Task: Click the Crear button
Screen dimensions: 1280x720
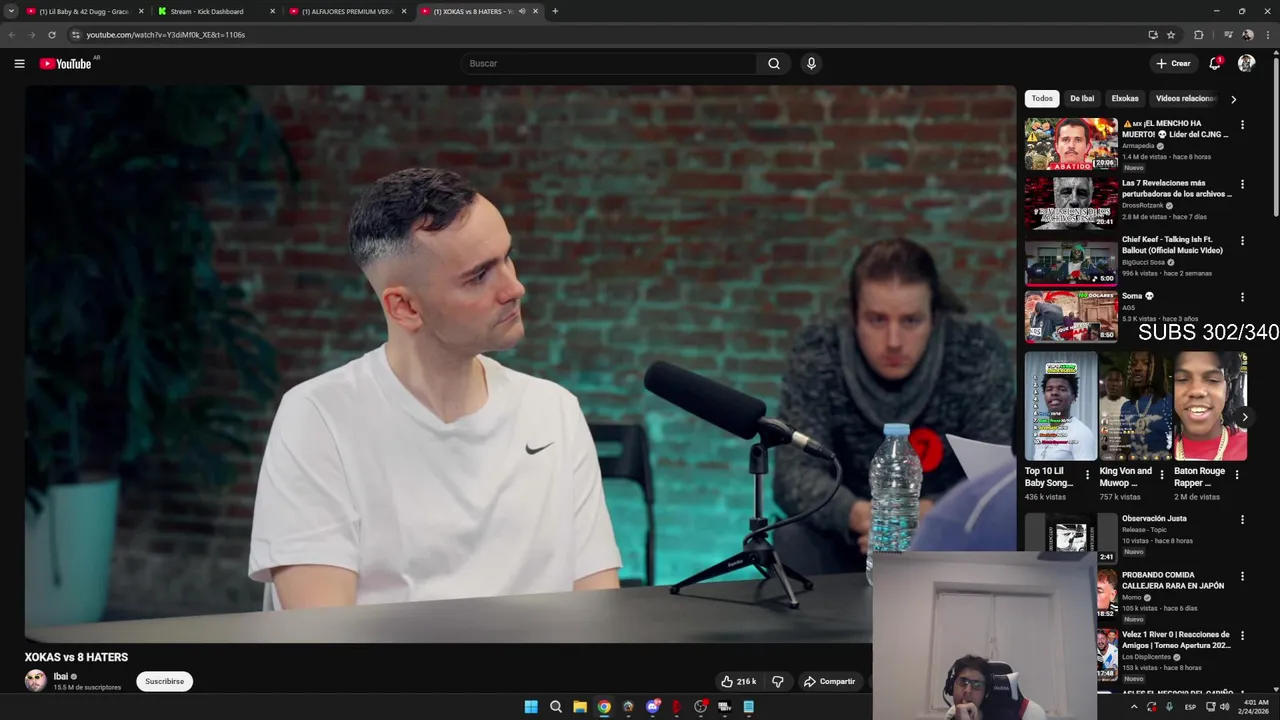Action: click(1173, 64)
